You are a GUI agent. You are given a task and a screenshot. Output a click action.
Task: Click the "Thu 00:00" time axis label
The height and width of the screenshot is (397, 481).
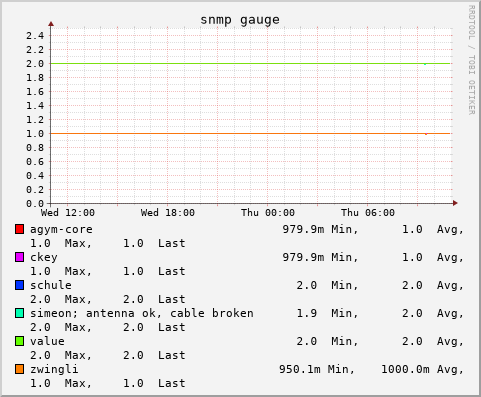click(x=268, y=213)
